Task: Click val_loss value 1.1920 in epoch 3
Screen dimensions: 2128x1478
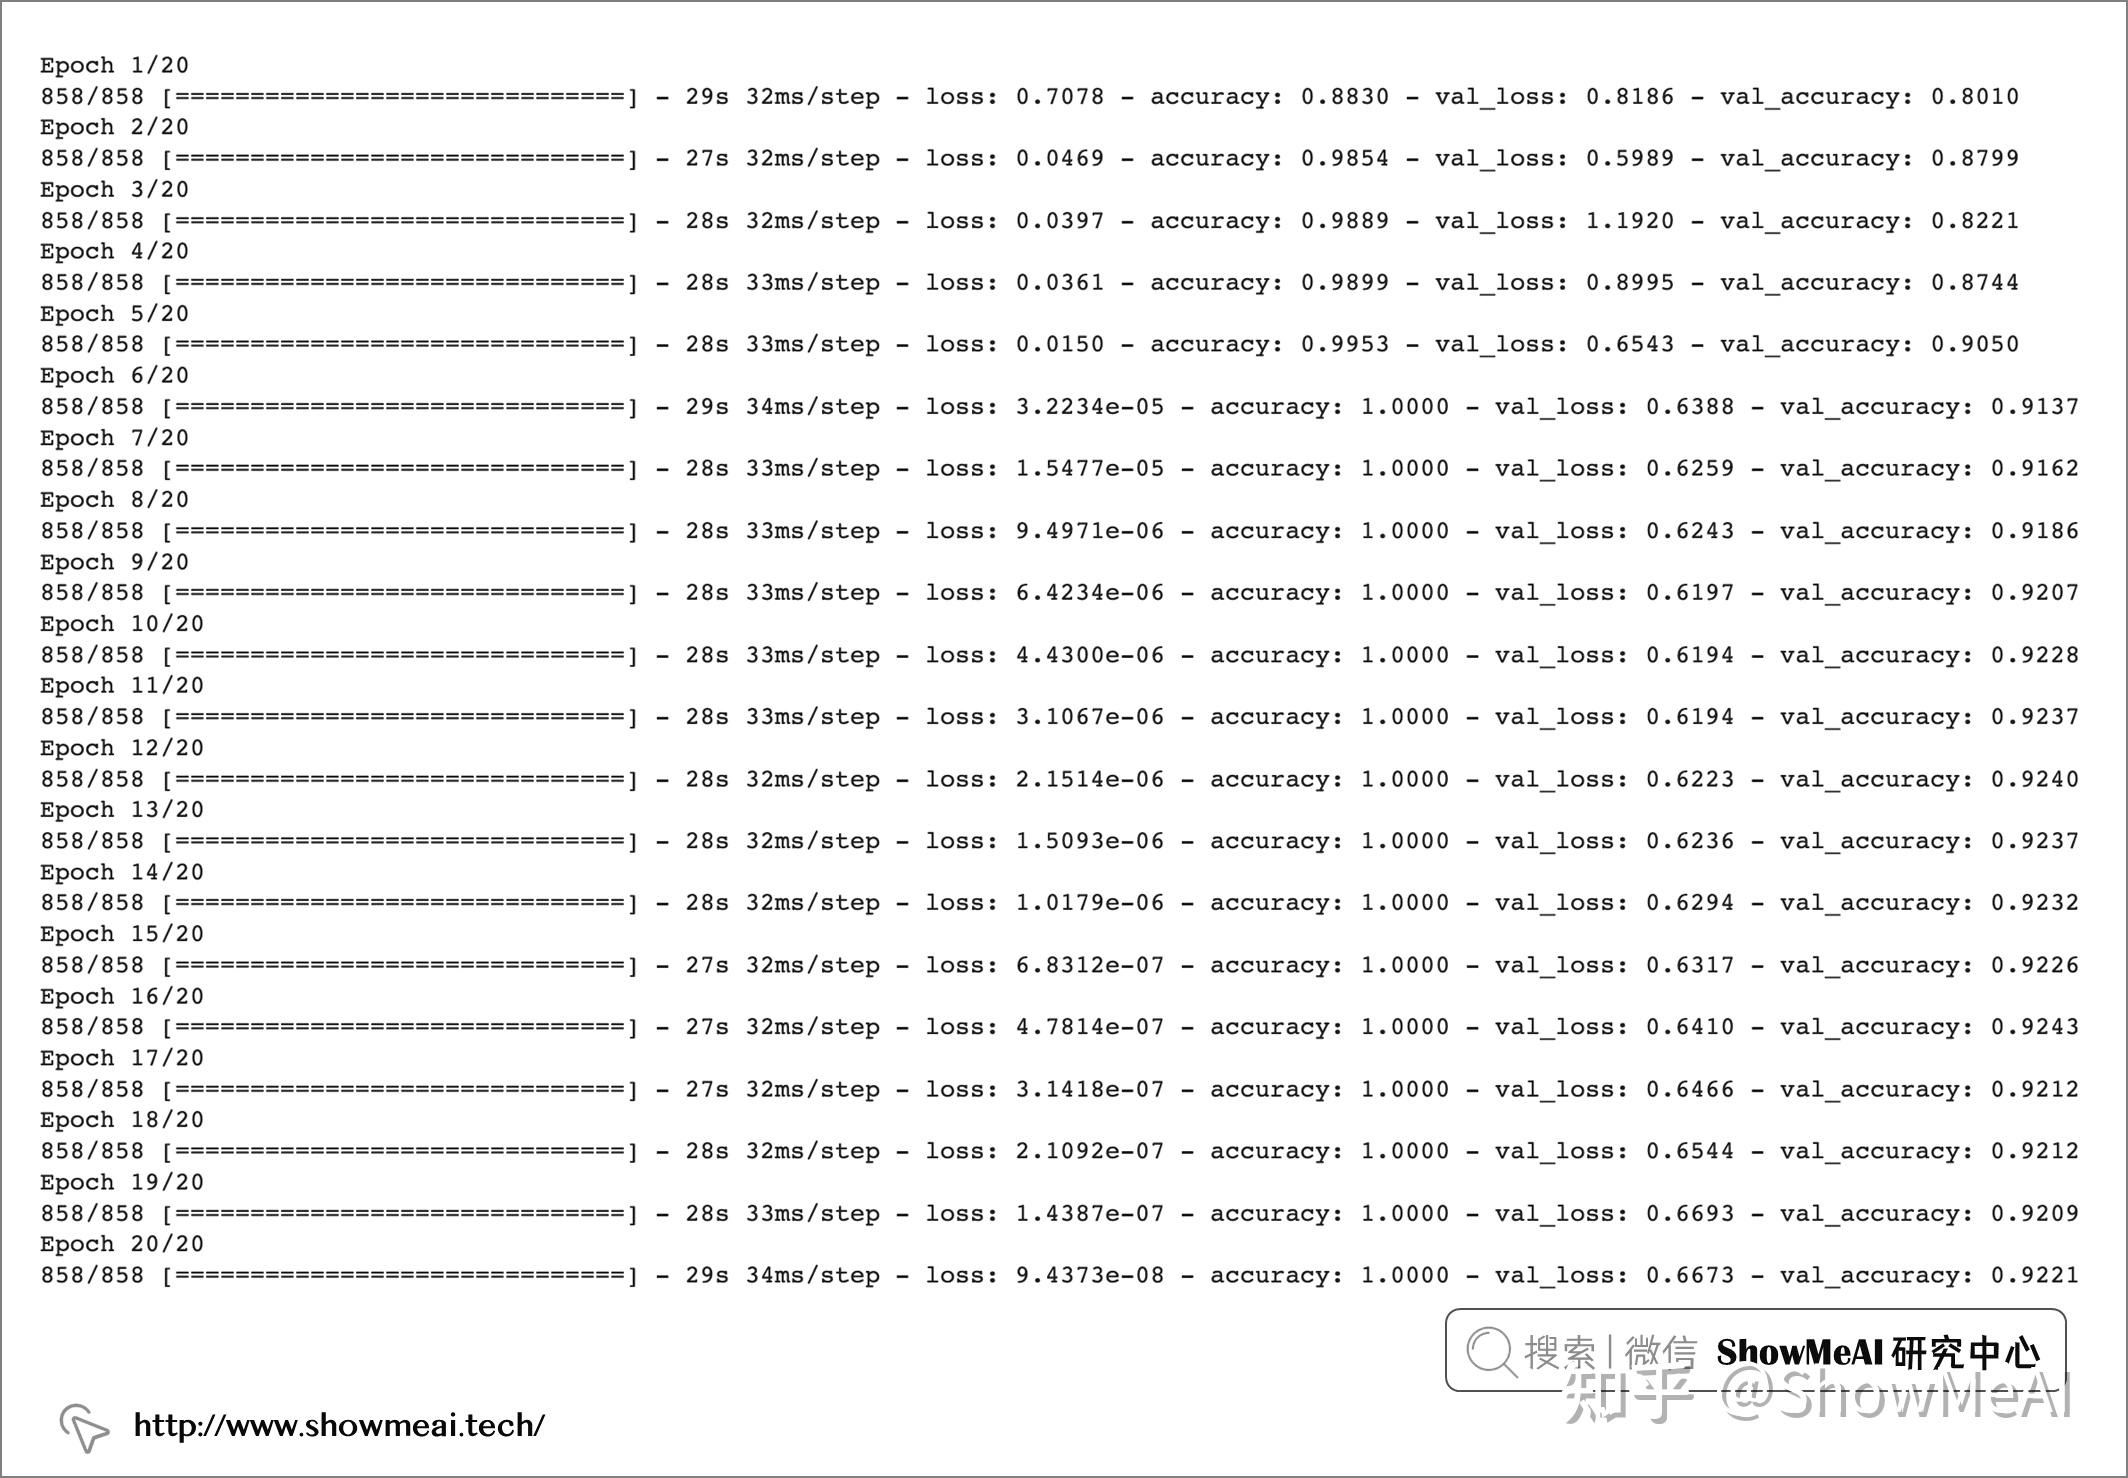Action: pyautogui.click(x=1629, y=221)
